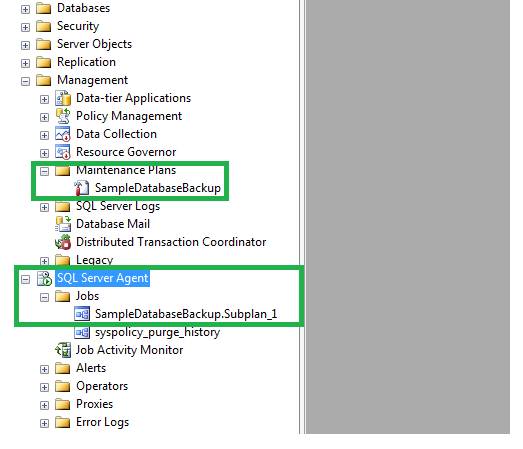Click the Replication folder icon
The image size is (523, 449).
[x=43, y=62]
